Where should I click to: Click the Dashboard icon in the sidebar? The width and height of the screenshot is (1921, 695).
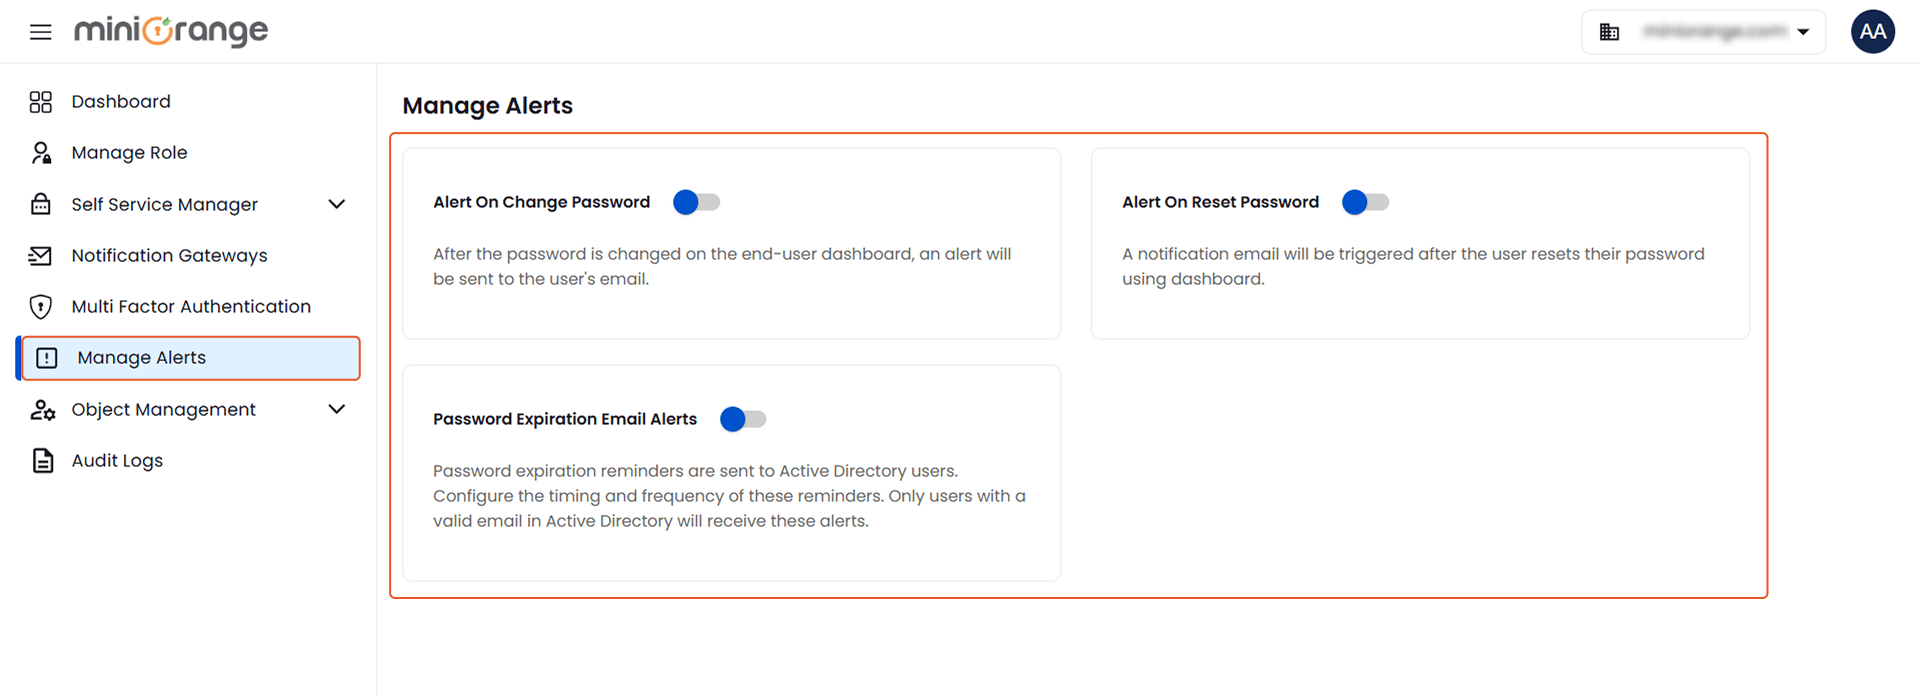(41, 101)
